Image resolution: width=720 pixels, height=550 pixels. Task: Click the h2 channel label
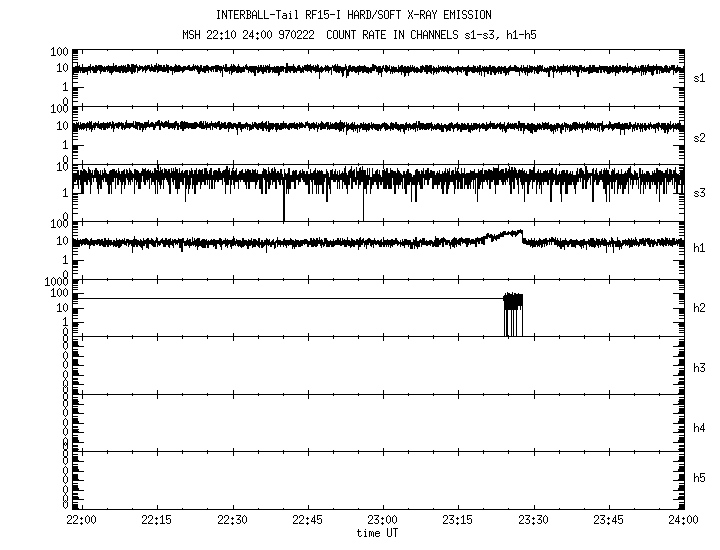[699, 308]
